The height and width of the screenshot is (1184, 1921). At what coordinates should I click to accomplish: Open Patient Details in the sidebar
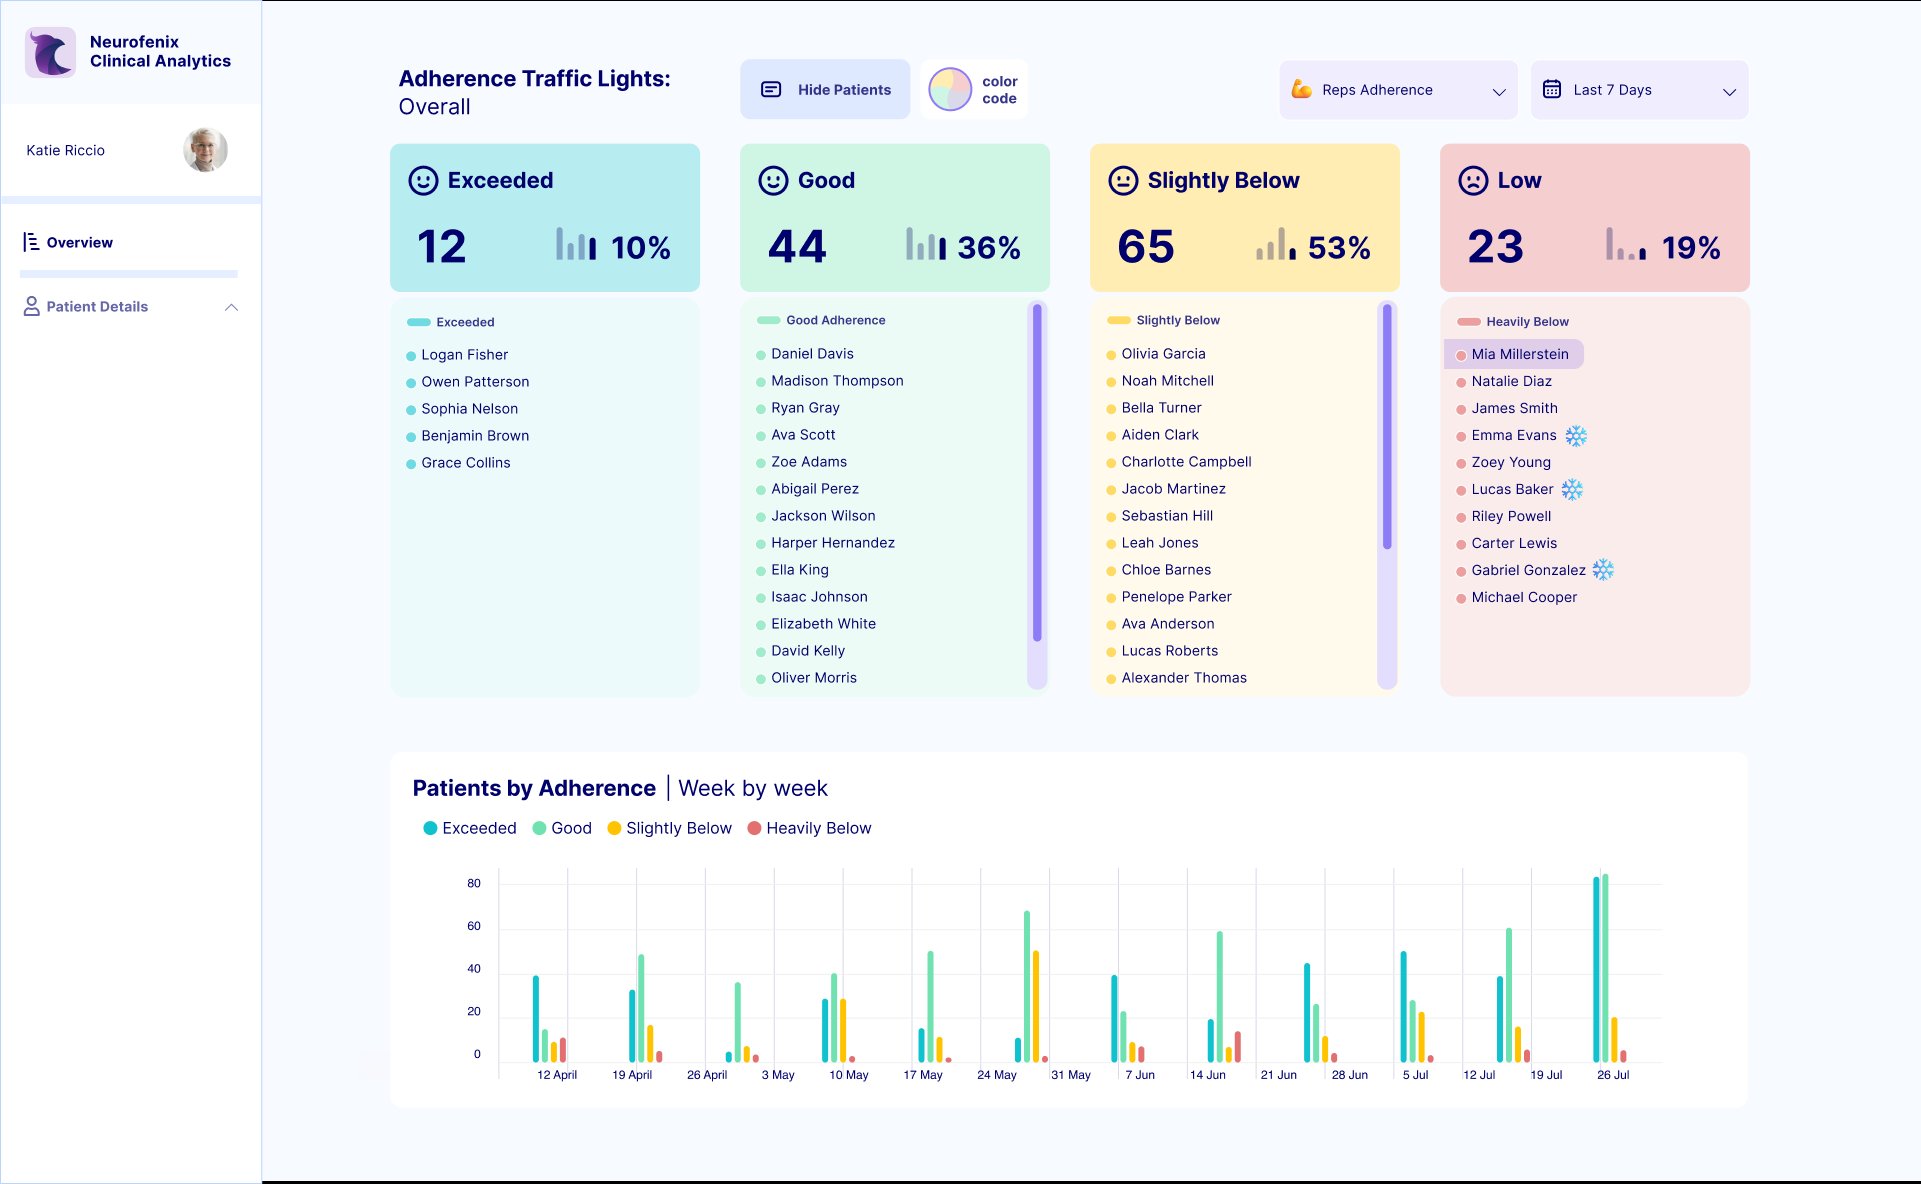pos(97,307)
